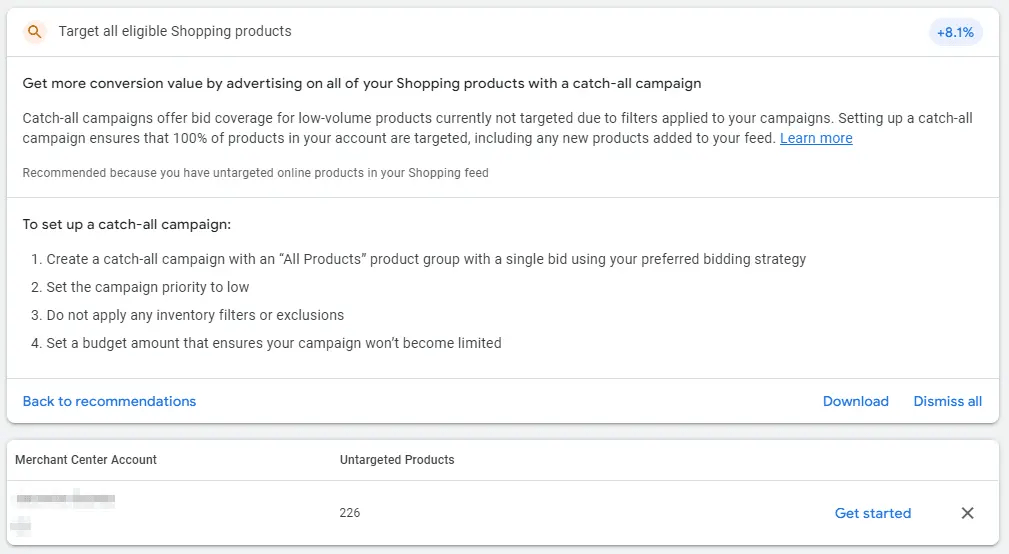
Task: Click the 'Target all eligible Shopping products' title
Action: 175,32
